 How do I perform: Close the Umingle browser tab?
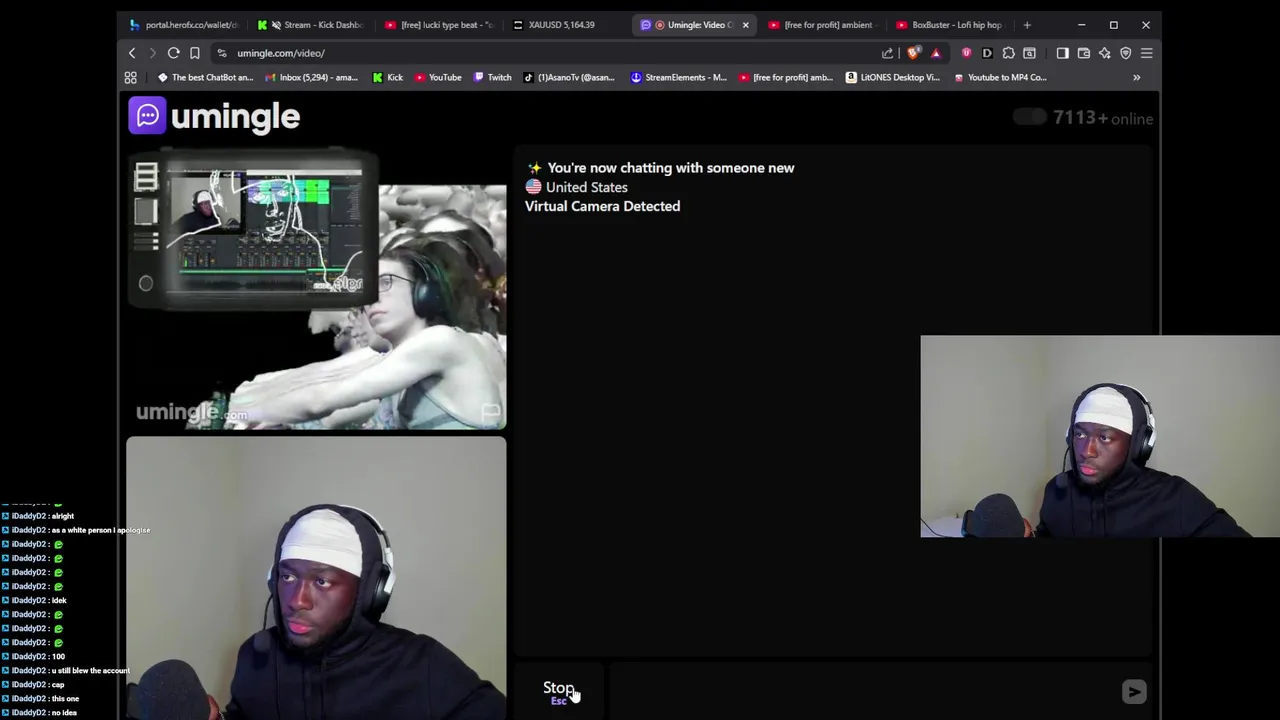[x=745, y=25]
